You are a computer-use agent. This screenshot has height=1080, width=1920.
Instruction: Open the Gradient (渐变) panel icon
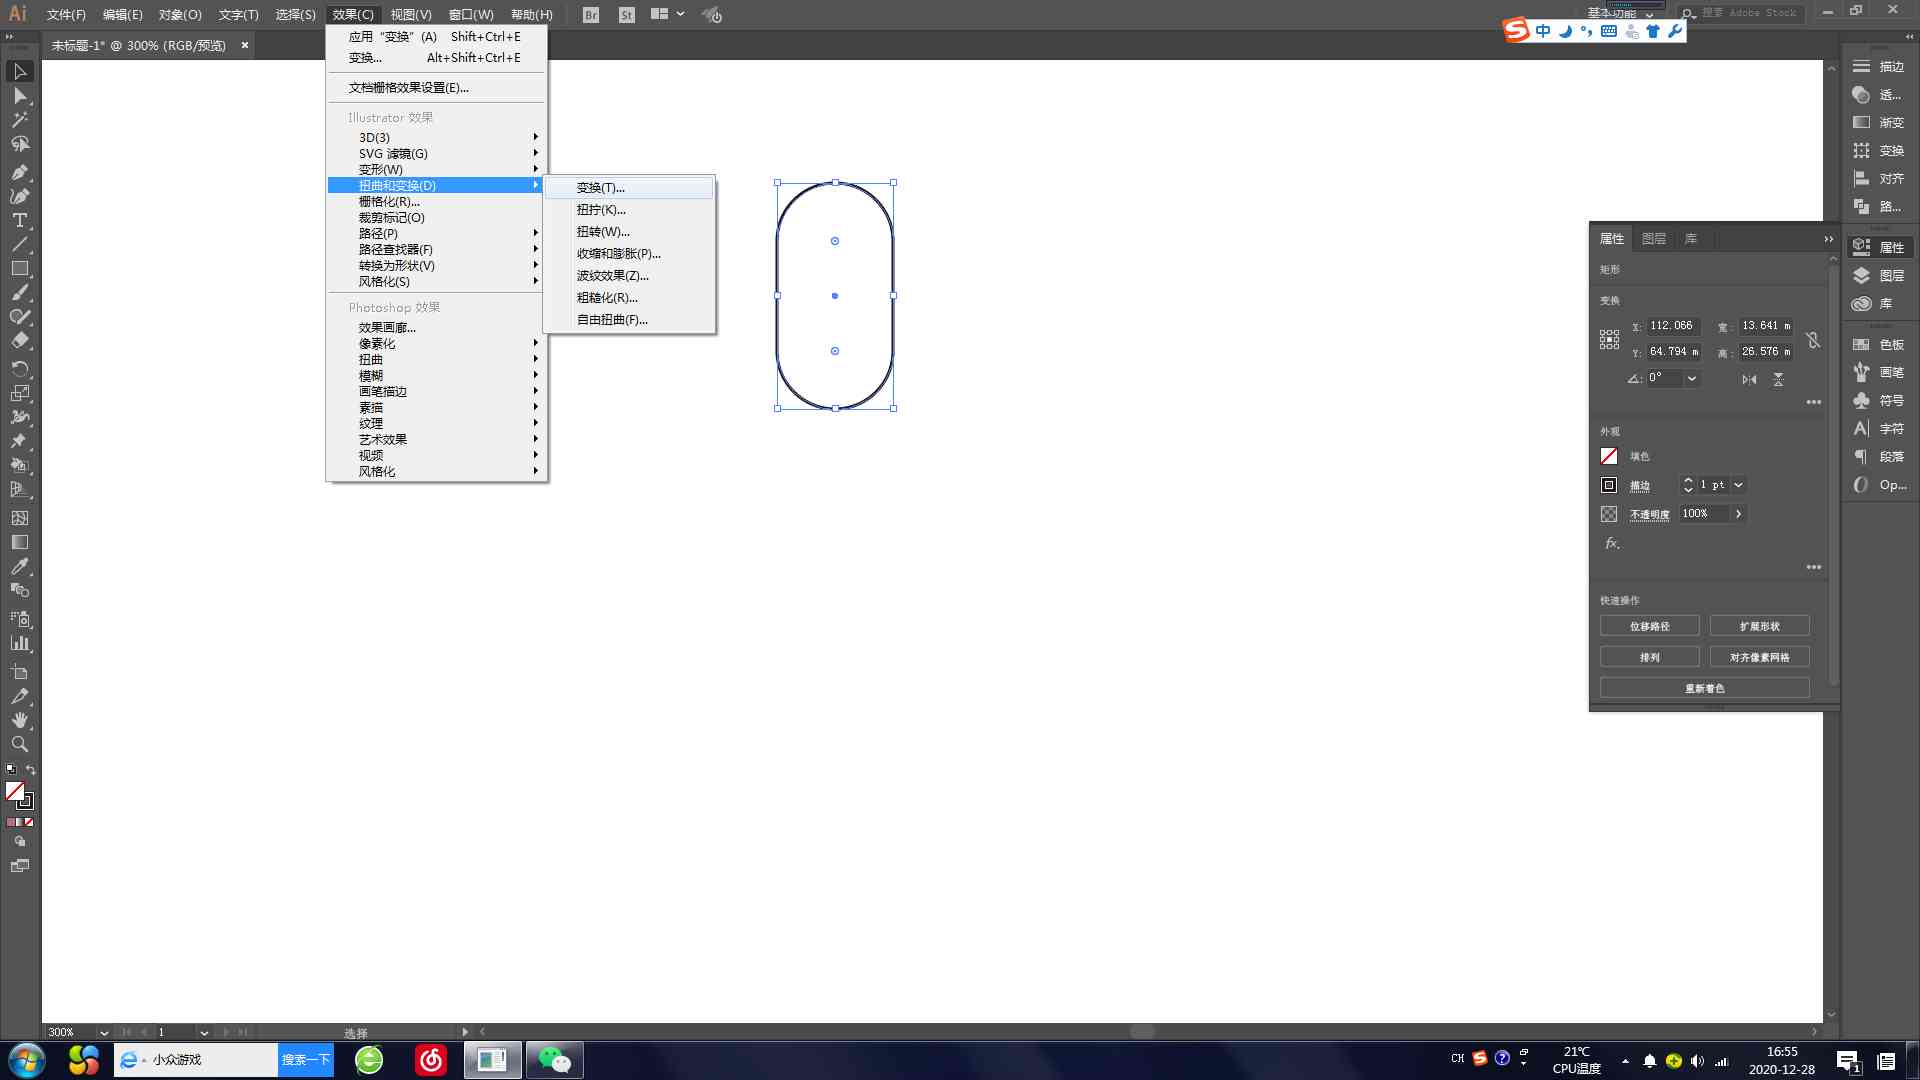[1861, 122]
